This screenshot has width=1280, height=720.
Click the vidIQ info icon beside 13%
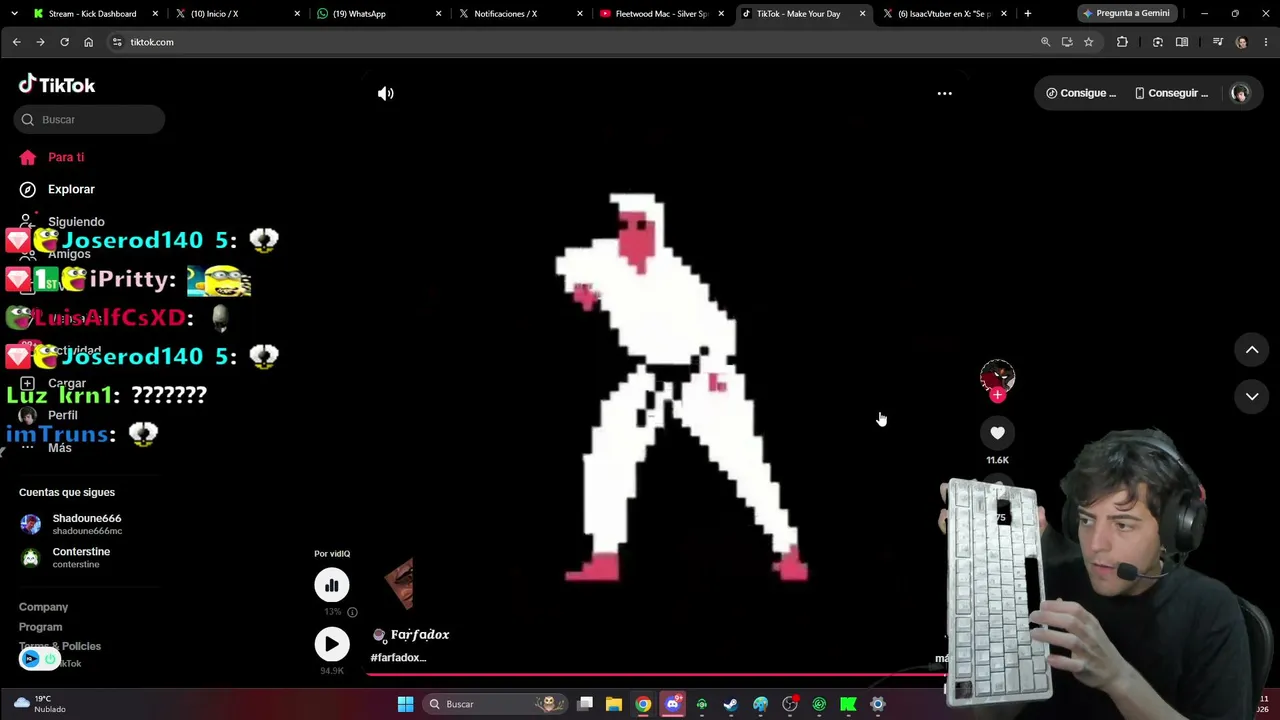click(352, 612)
